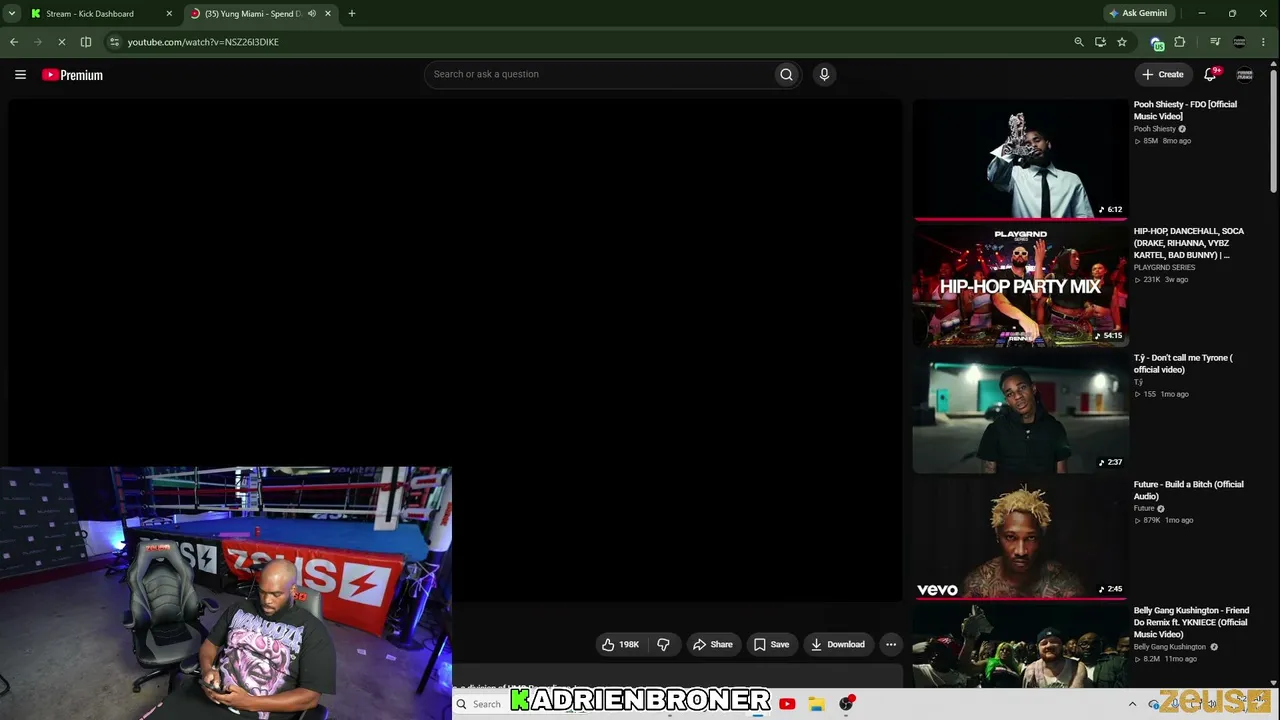Open Belly Gang Kushington Friend Do thumbnail
Viewport: 1280px width, 720px height.
click(x=1020, y=647)
